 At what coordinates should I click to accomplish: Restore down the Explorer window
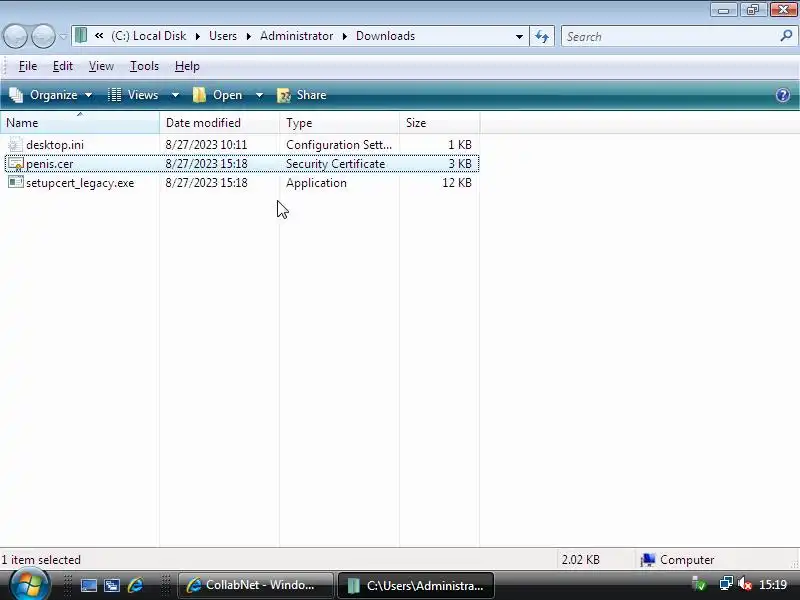point(753,9)
